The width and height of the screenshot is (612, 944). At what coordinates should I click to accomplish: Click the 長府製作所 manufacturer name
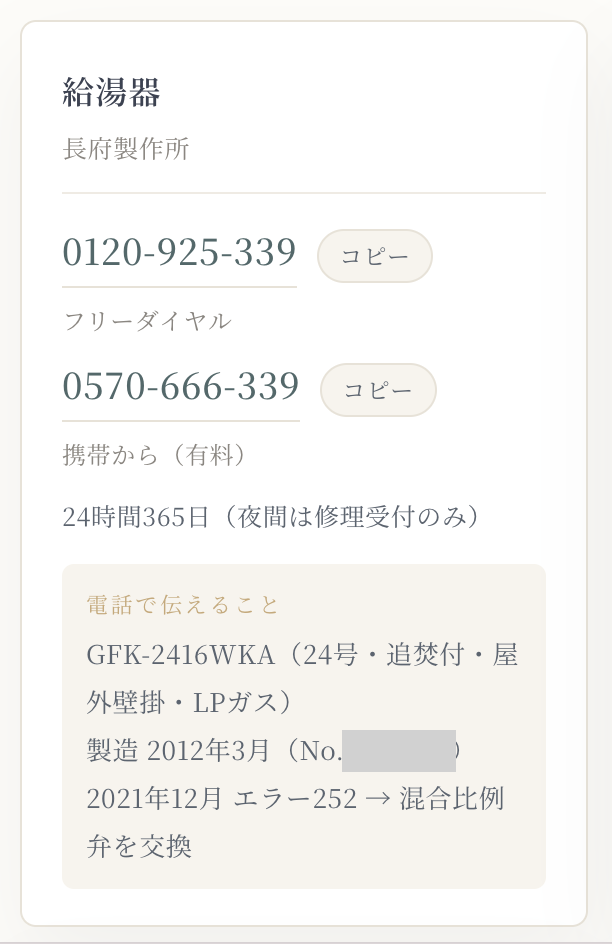coord(126,149)
